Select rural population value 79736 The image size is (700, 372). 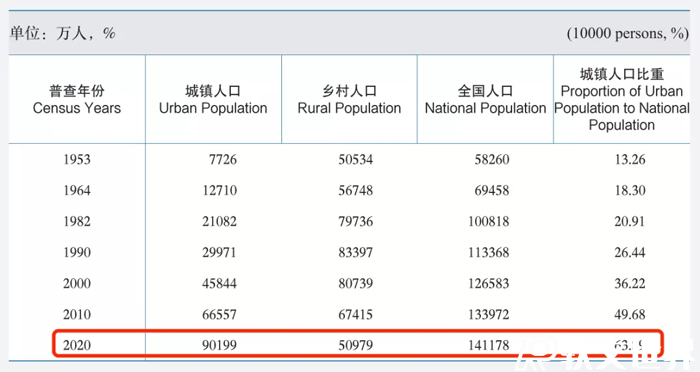click(355, 222)
